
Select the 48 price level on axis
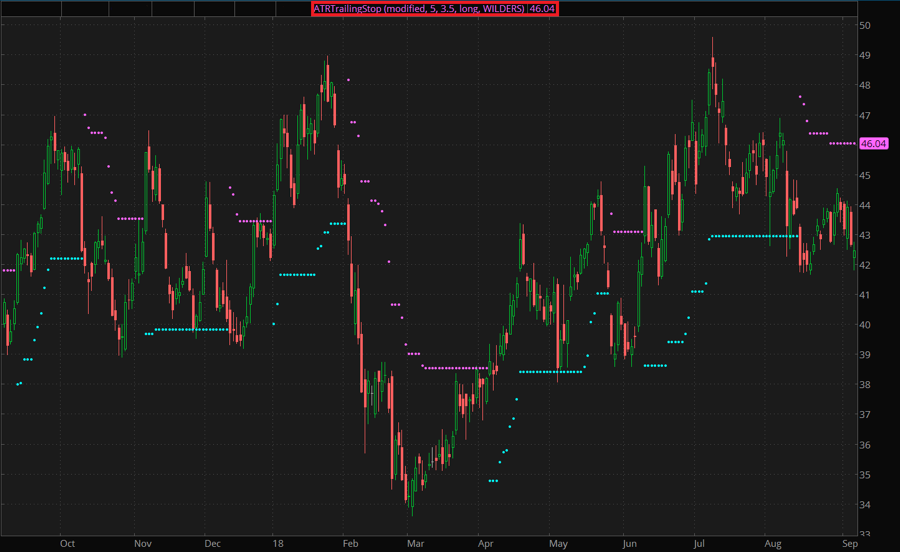[x=865, y=85]
